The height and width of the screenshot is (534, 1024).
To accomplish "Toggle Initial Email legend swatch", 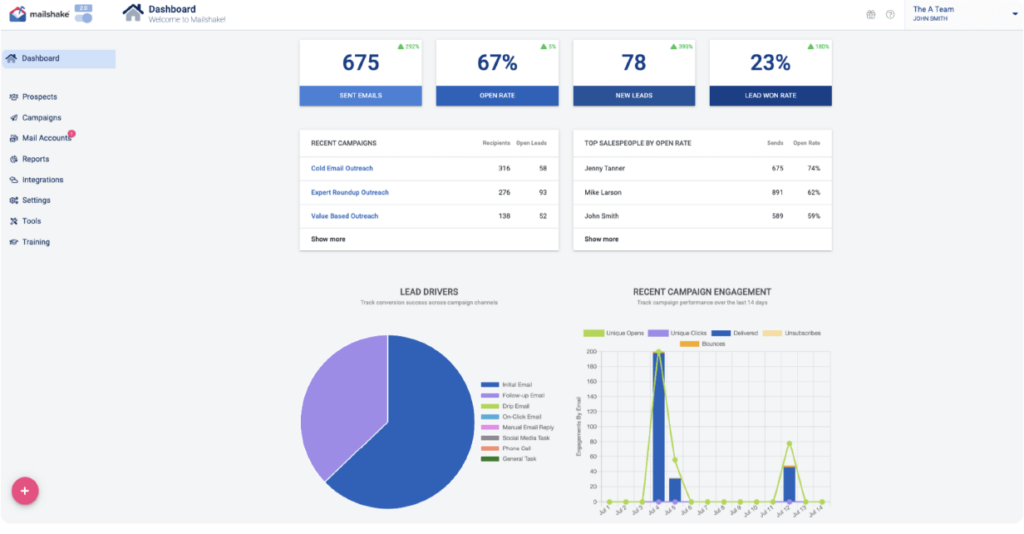I will point(490,385).
